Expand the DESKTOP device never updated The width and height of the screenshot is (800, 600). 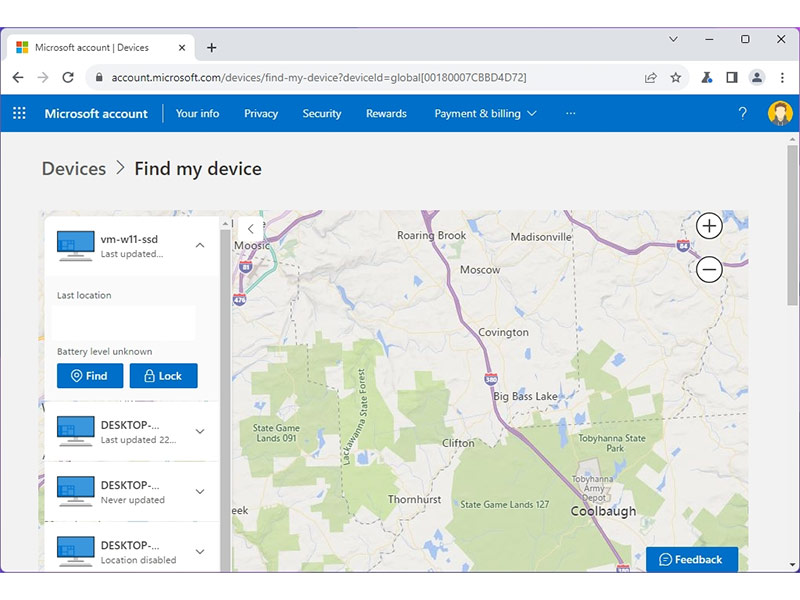[200, 491]
